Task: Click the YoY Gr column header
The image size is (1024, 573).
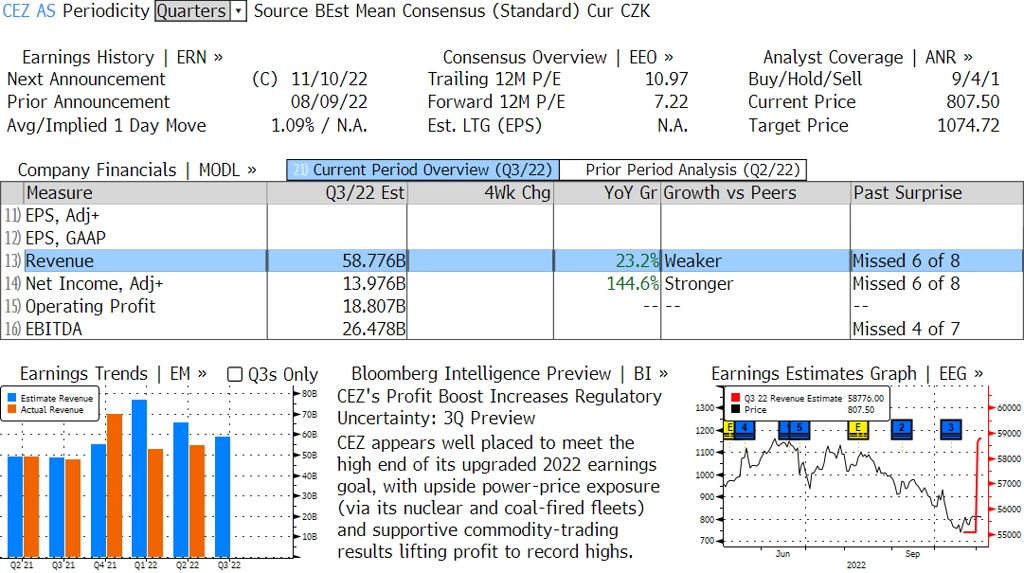Action: pyautogui.click(x=607, y=193)
